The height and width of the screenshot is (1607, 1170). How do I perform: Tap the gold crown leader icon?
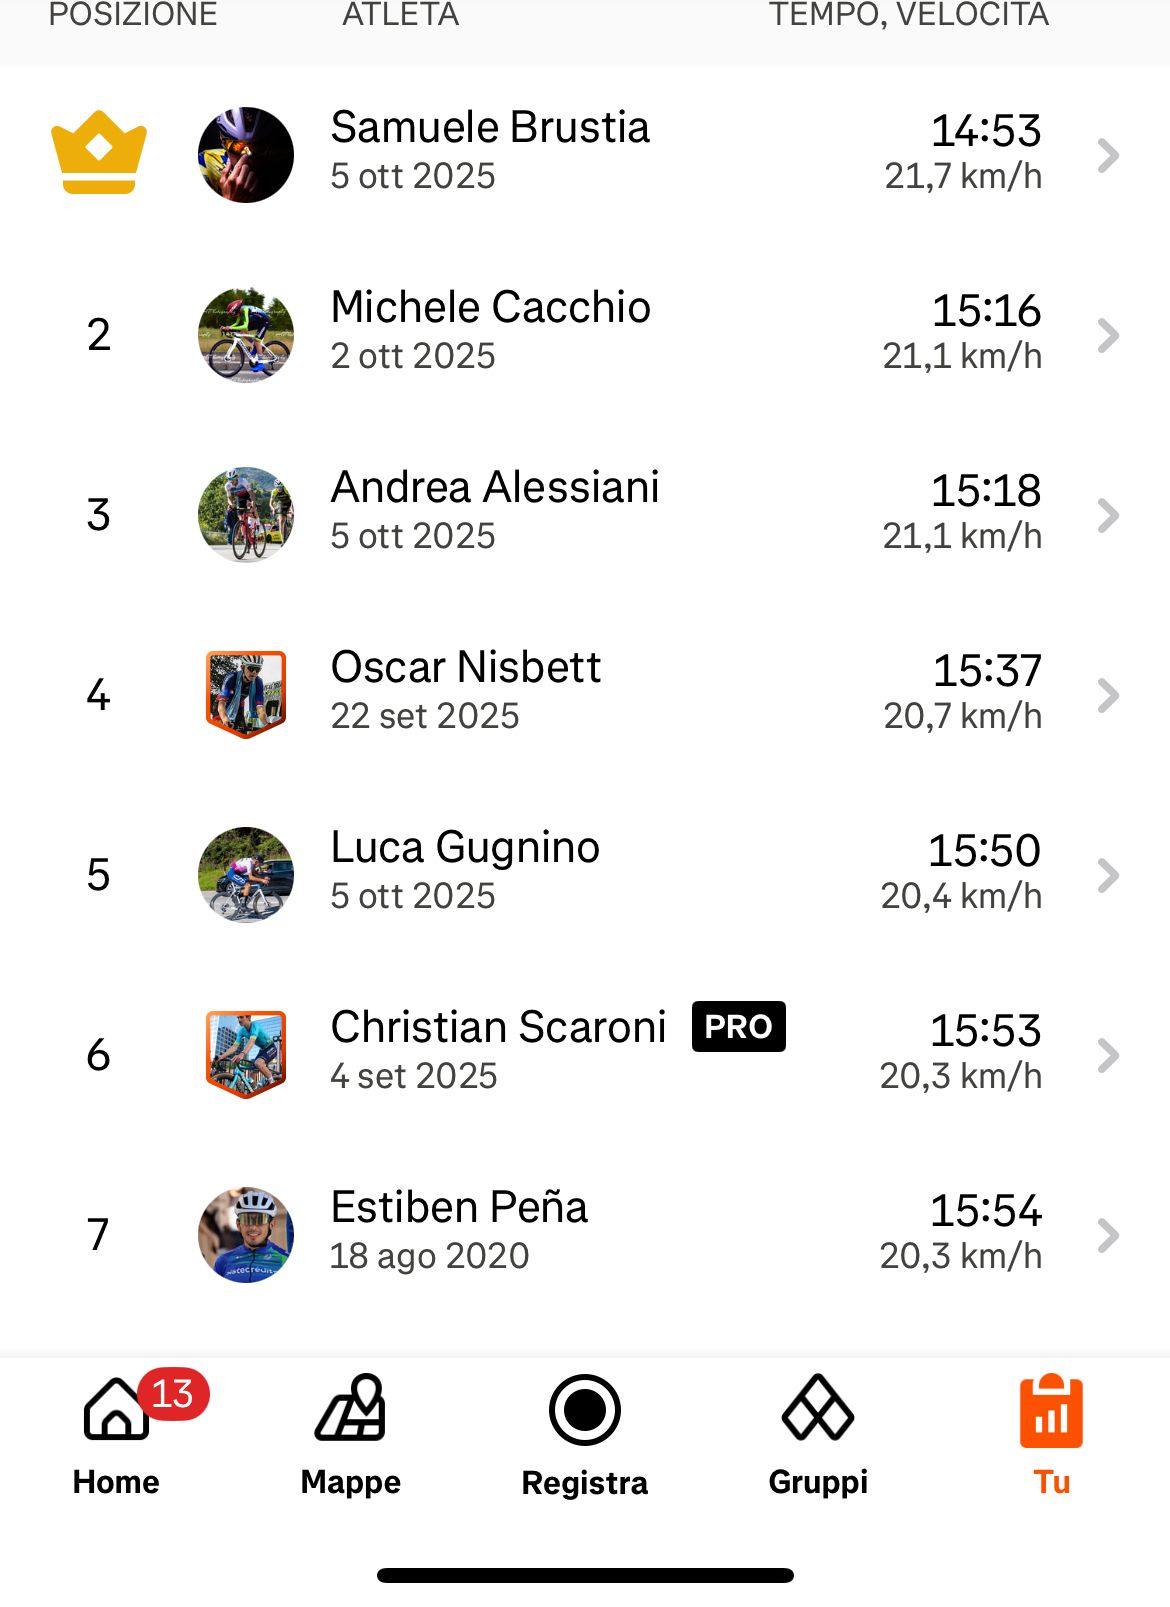(98, 152)
